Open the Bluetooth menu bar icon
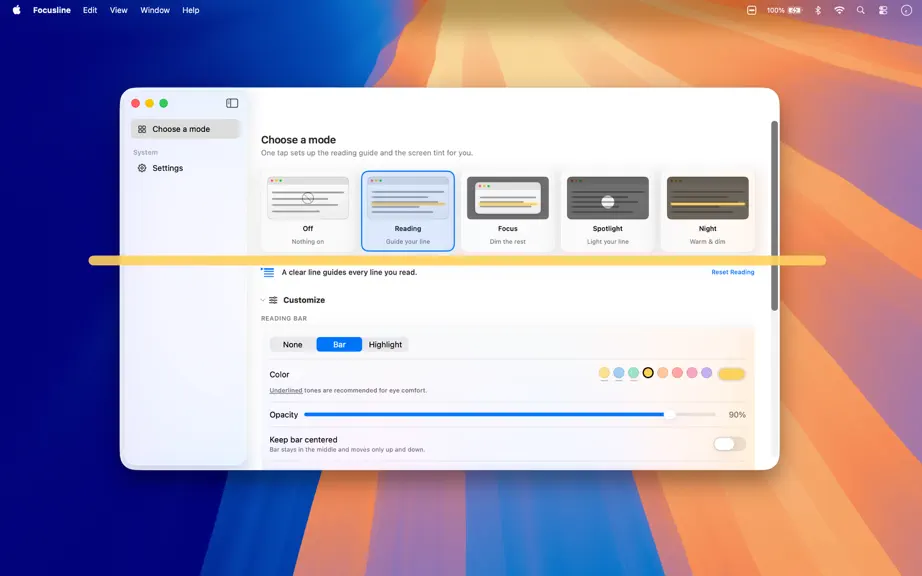This screenshot has width=922, height=576. click(818, 10)
